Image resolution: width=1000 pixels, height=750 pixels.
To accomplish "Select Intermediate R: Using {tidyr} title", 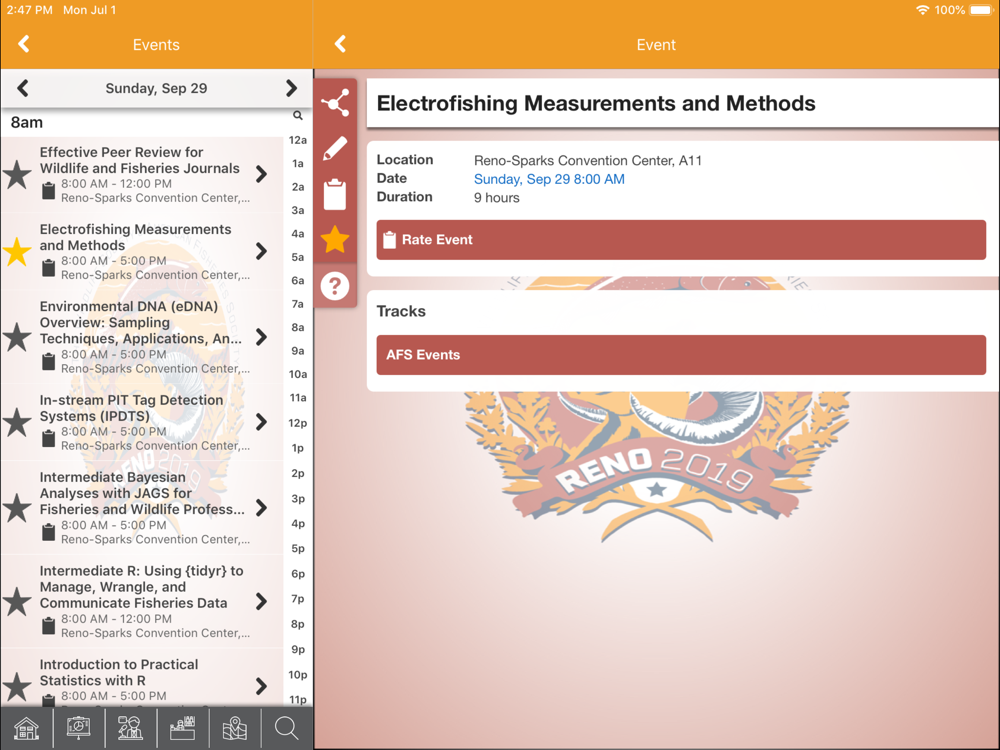I will [x=142, y=587].
